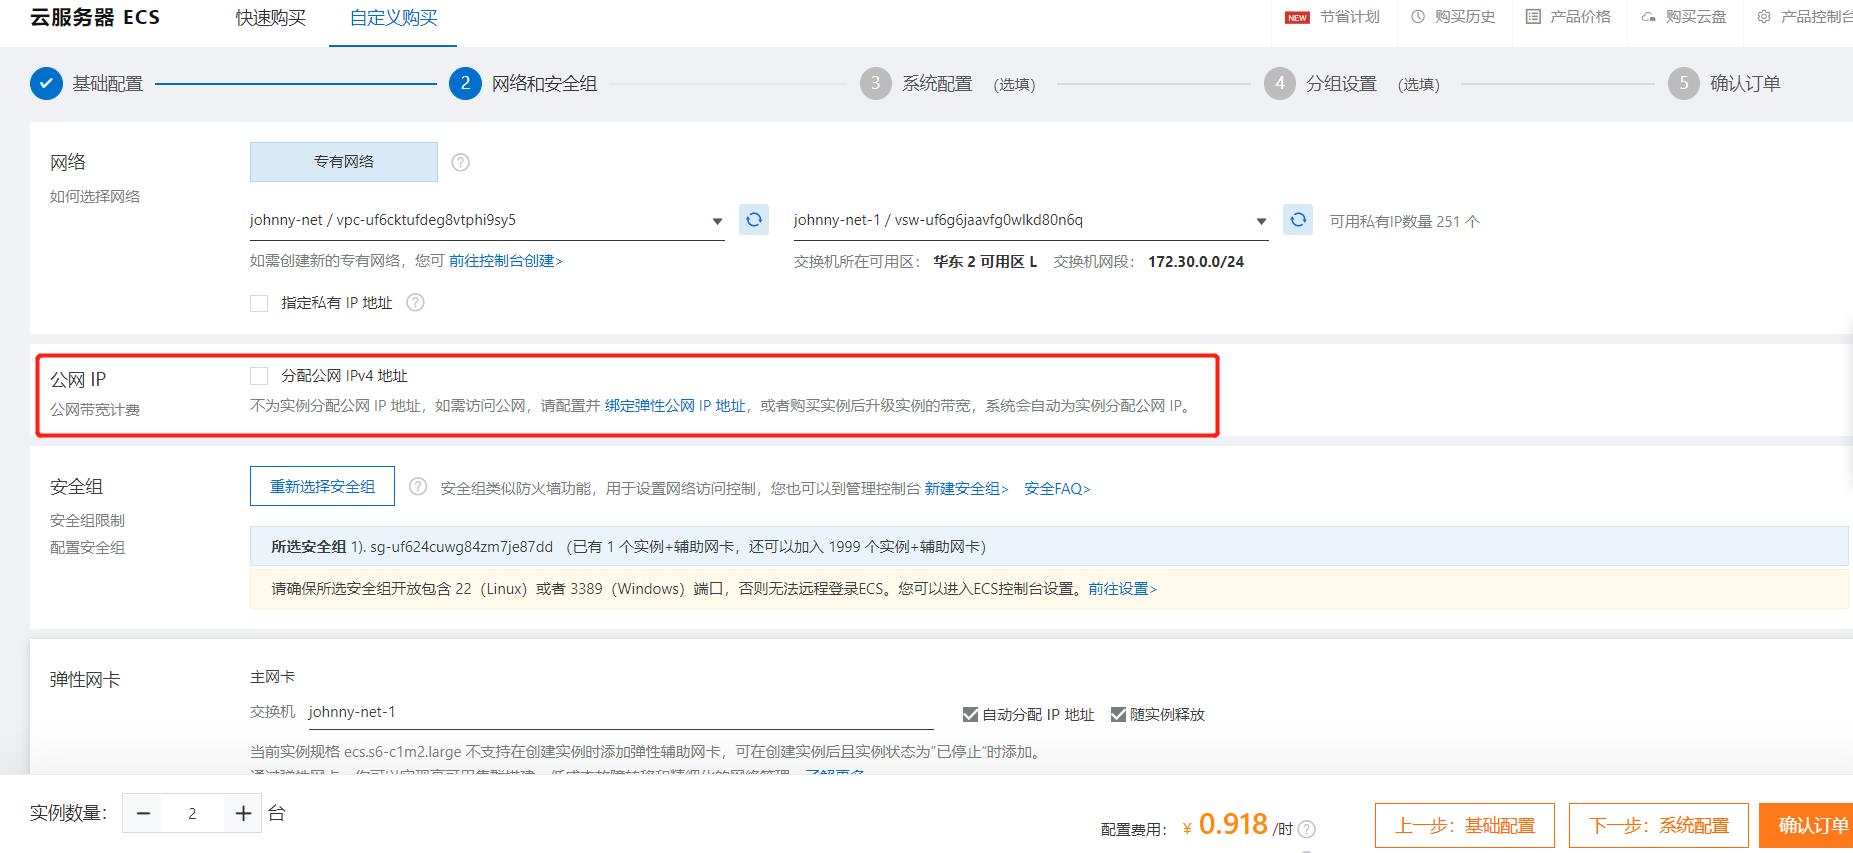The image size is (1853, 853).
Task: Click 公网带宽计费 link
Action: (95, 410)
